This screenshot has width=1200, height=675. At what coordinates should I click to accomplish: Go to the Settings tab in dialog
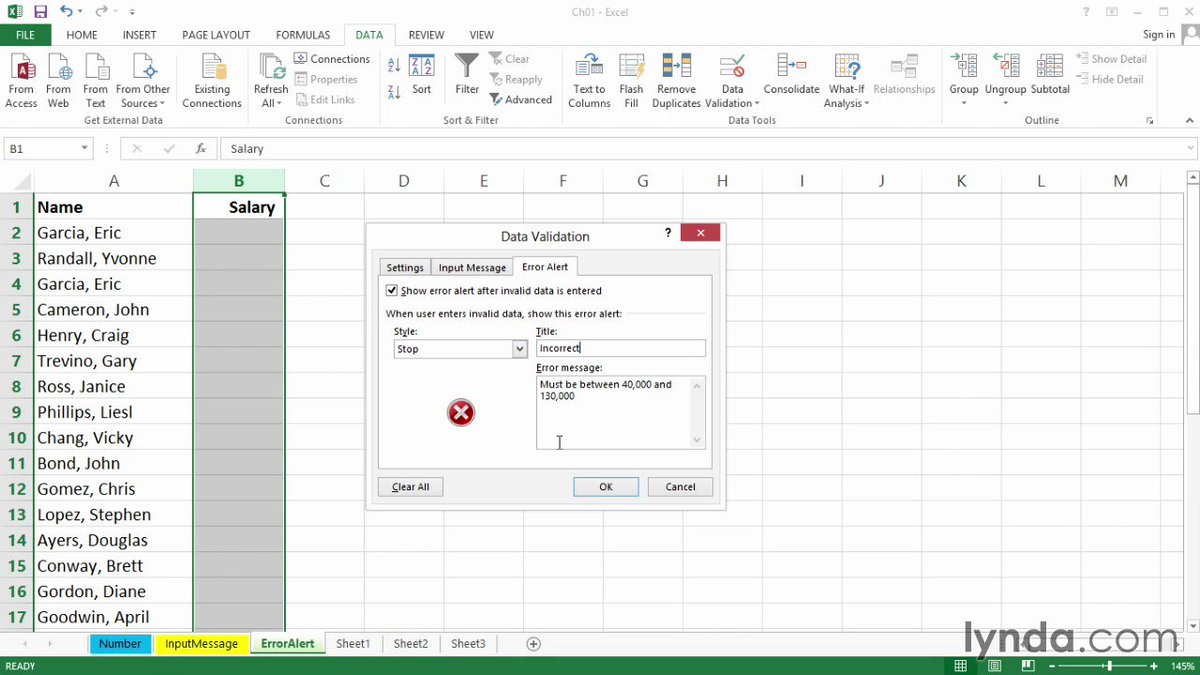click(405, 267)
